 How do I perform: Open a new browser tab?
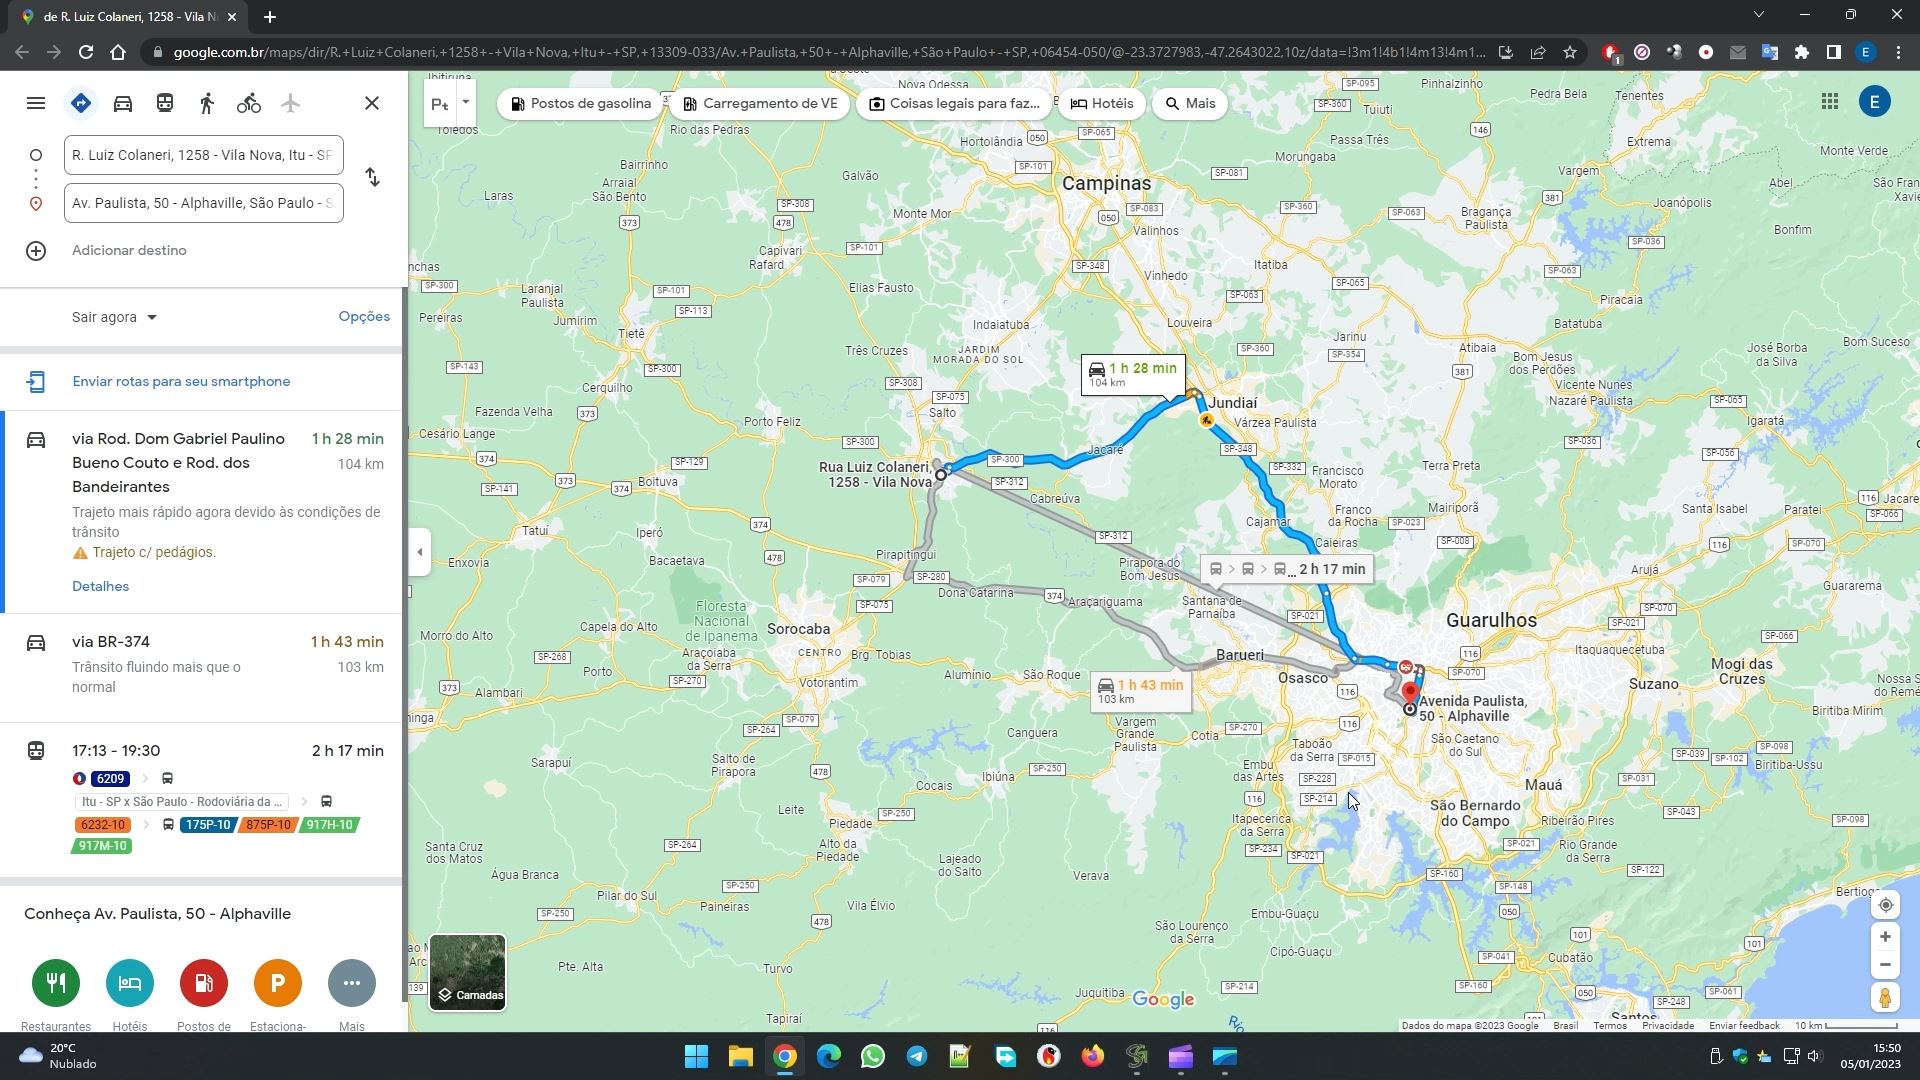coord(270,17)
